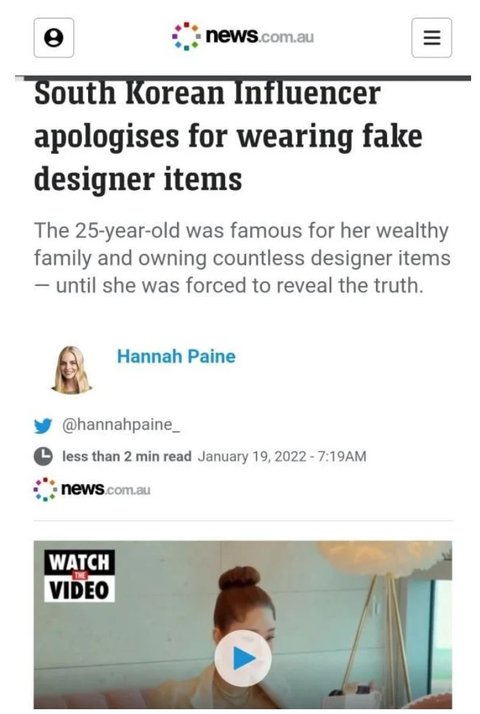Click the colorful dotted circle in the header logo
This screenshot has width=480, height=714.
click(186, 36)
